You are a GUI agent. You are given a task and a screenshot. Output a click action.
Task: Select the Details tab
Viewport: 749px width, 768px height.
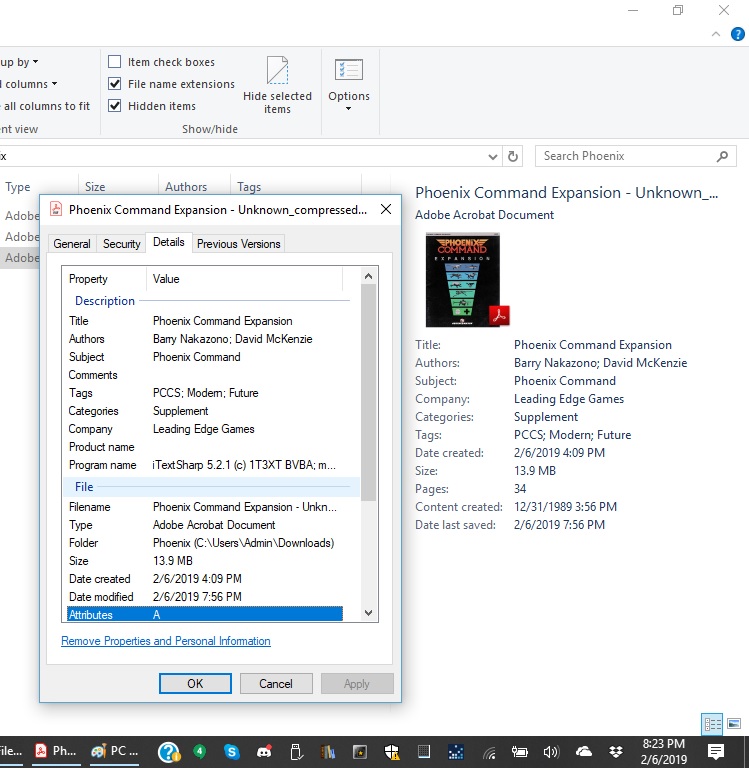(169, 242)
